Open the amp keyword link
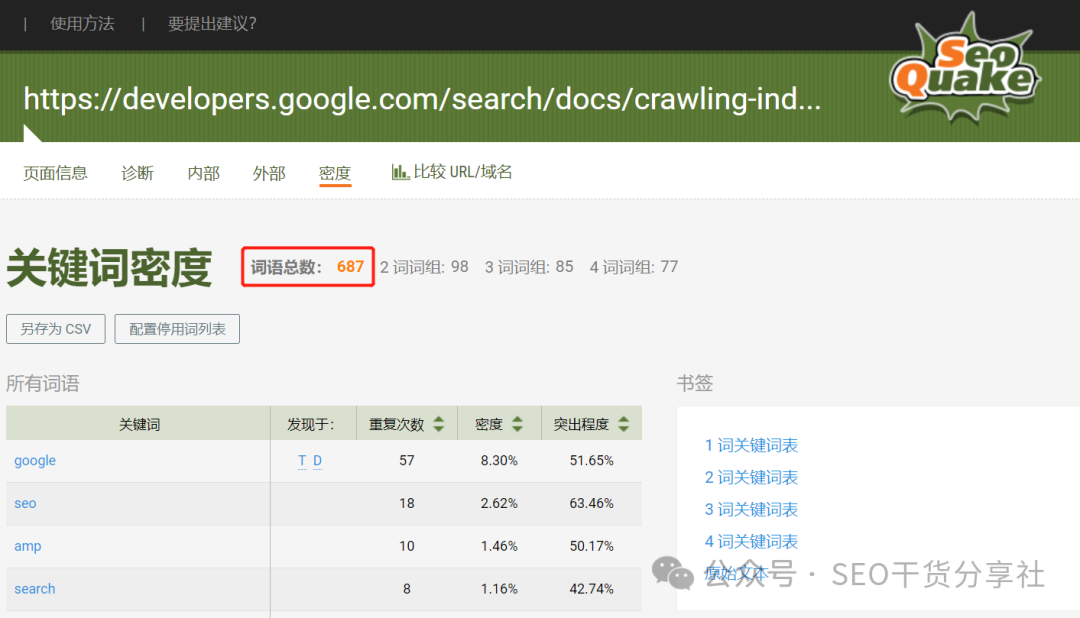 (28, 546)
